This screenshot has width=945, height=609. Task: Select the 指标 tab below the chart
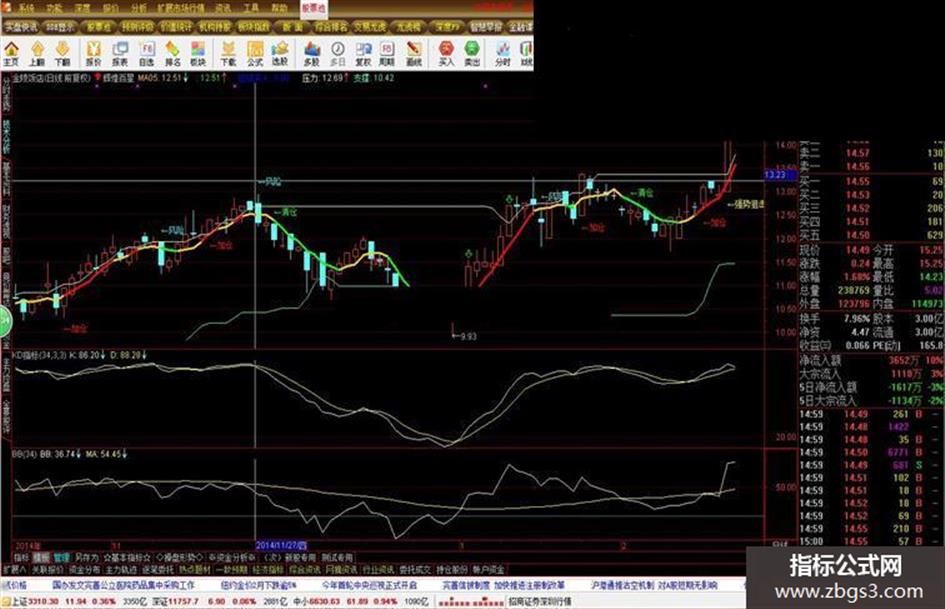21,558
